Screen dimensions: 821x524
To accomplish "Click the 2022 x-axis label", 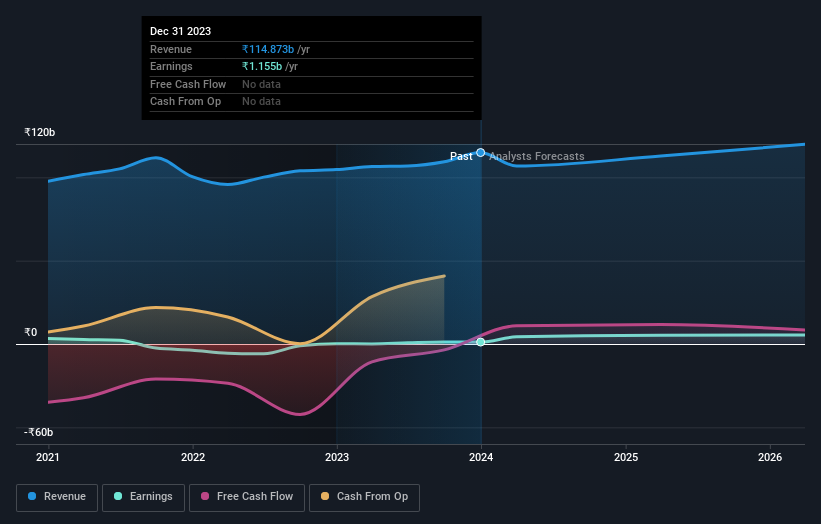I will coord(193,457).
